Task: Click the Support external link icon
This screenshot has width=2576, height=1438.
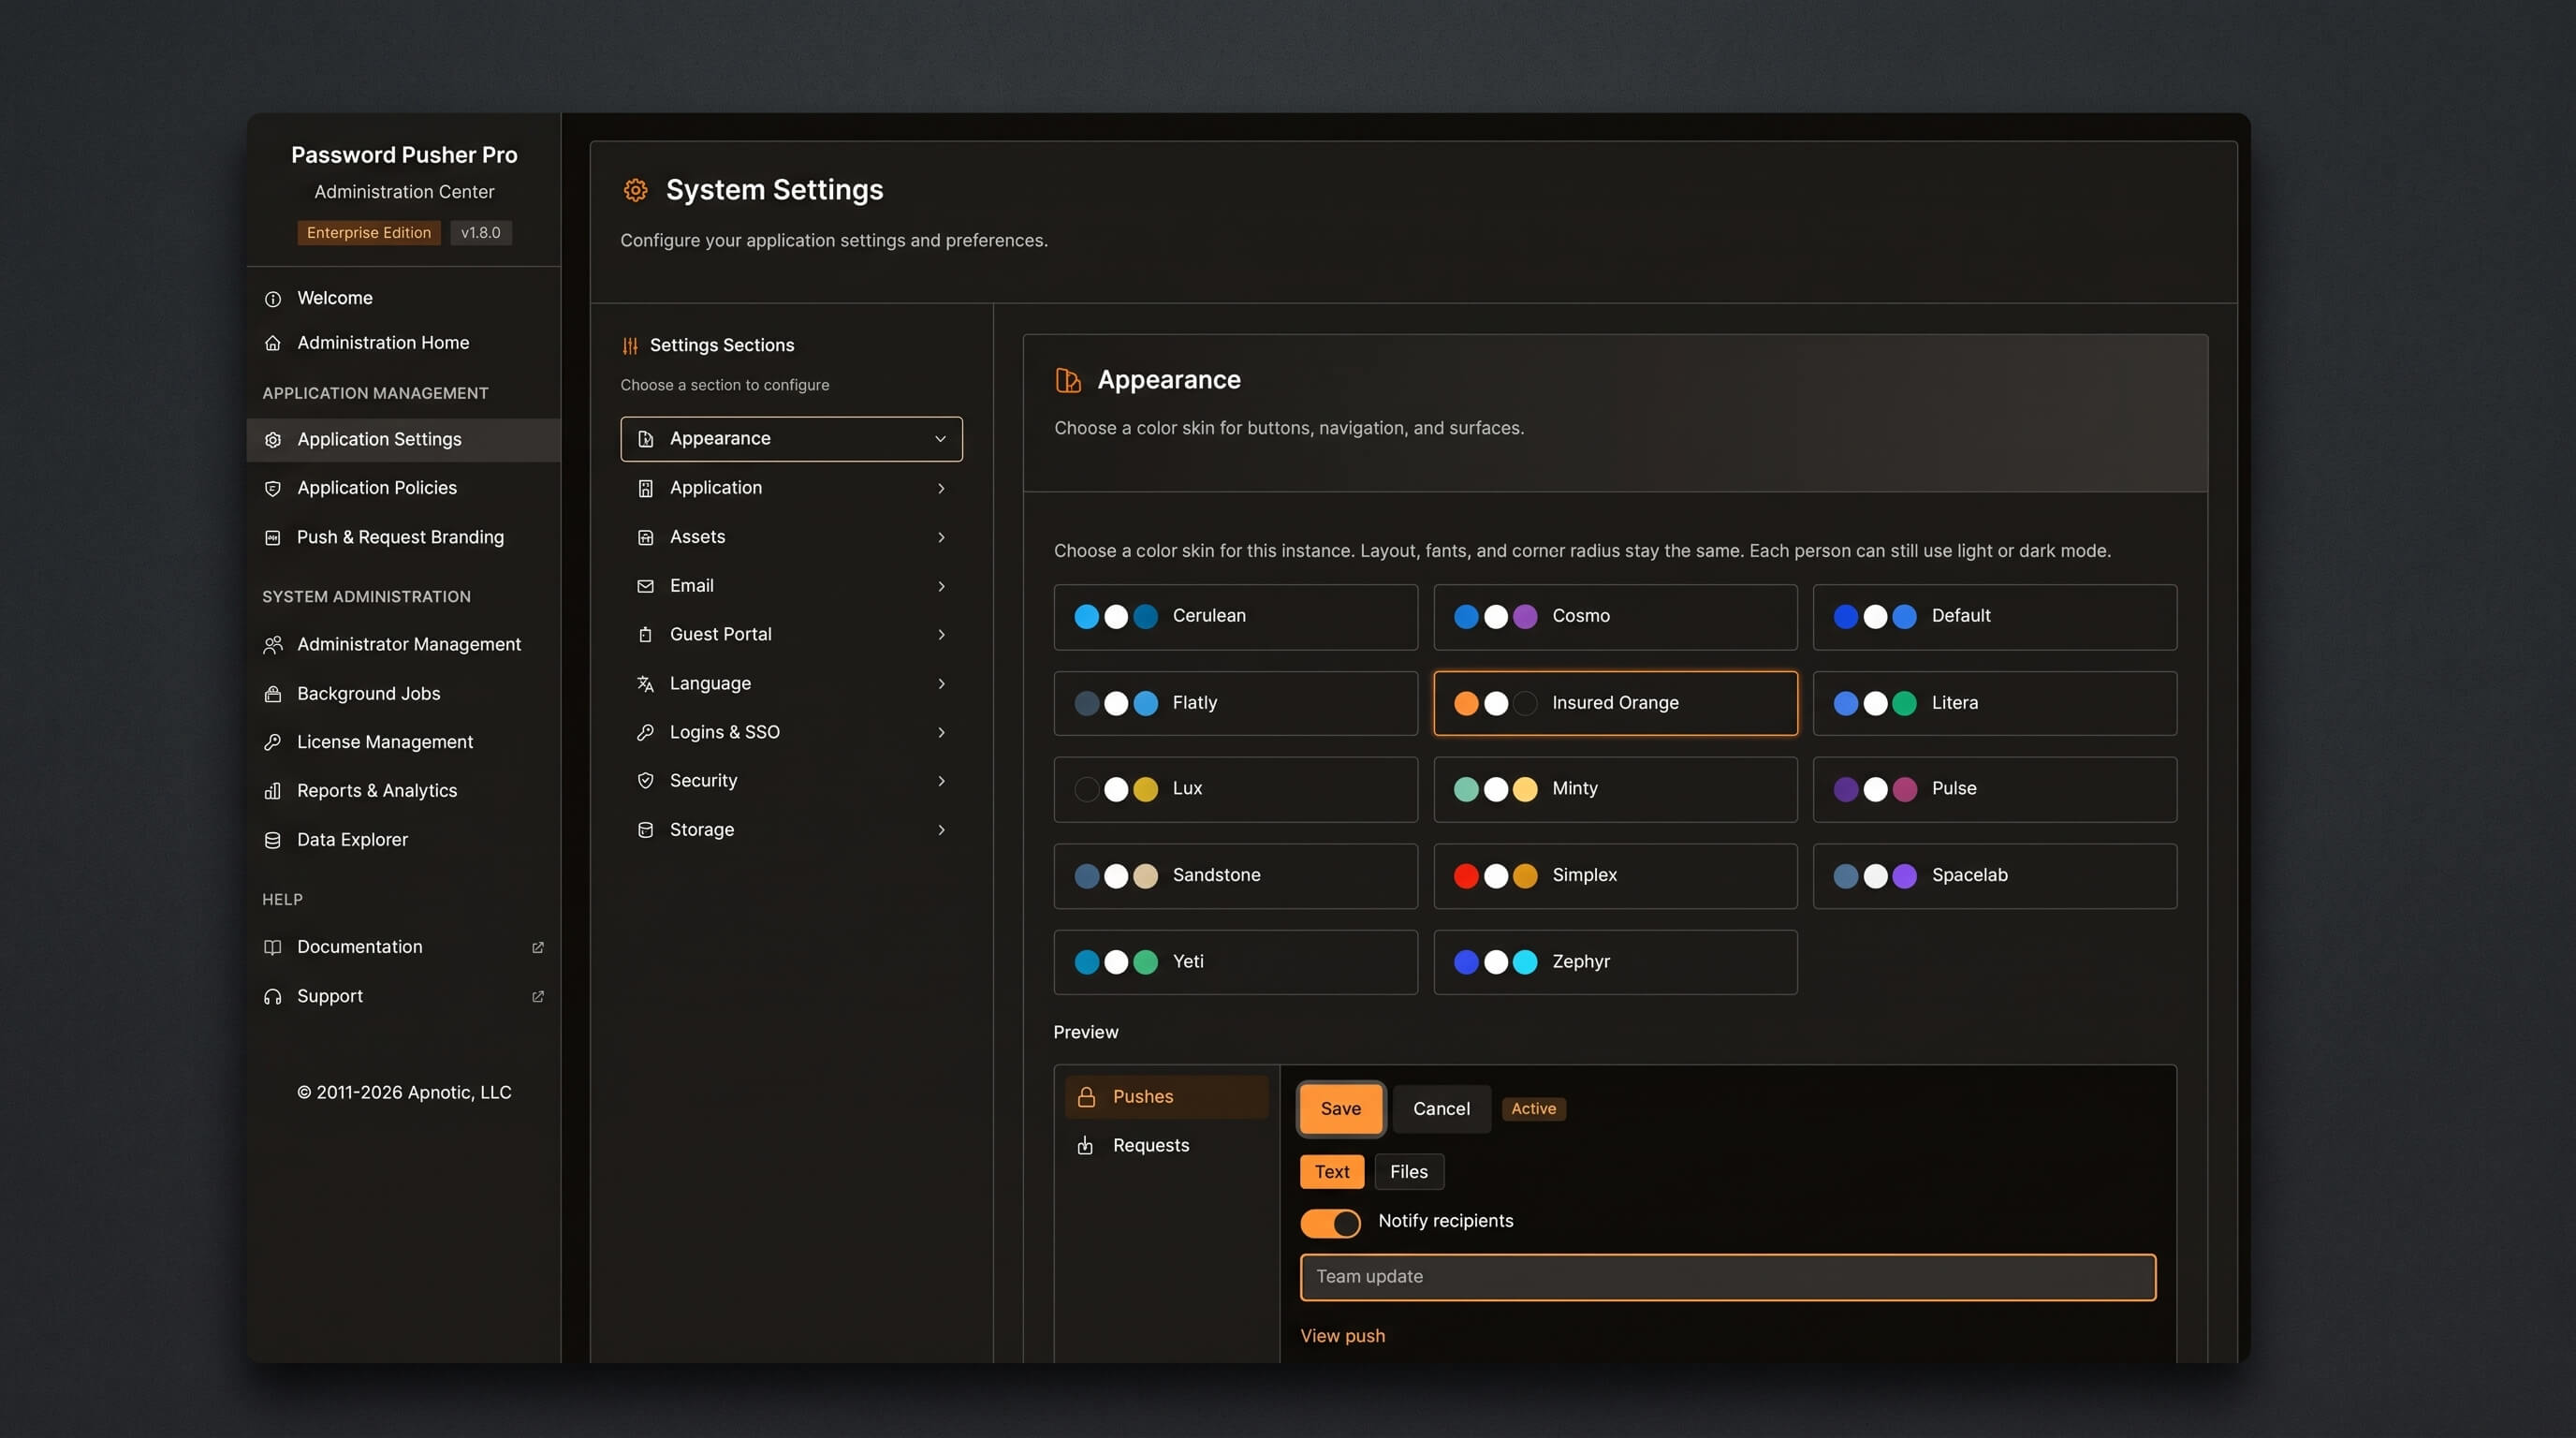Action: tap(538, 997)
